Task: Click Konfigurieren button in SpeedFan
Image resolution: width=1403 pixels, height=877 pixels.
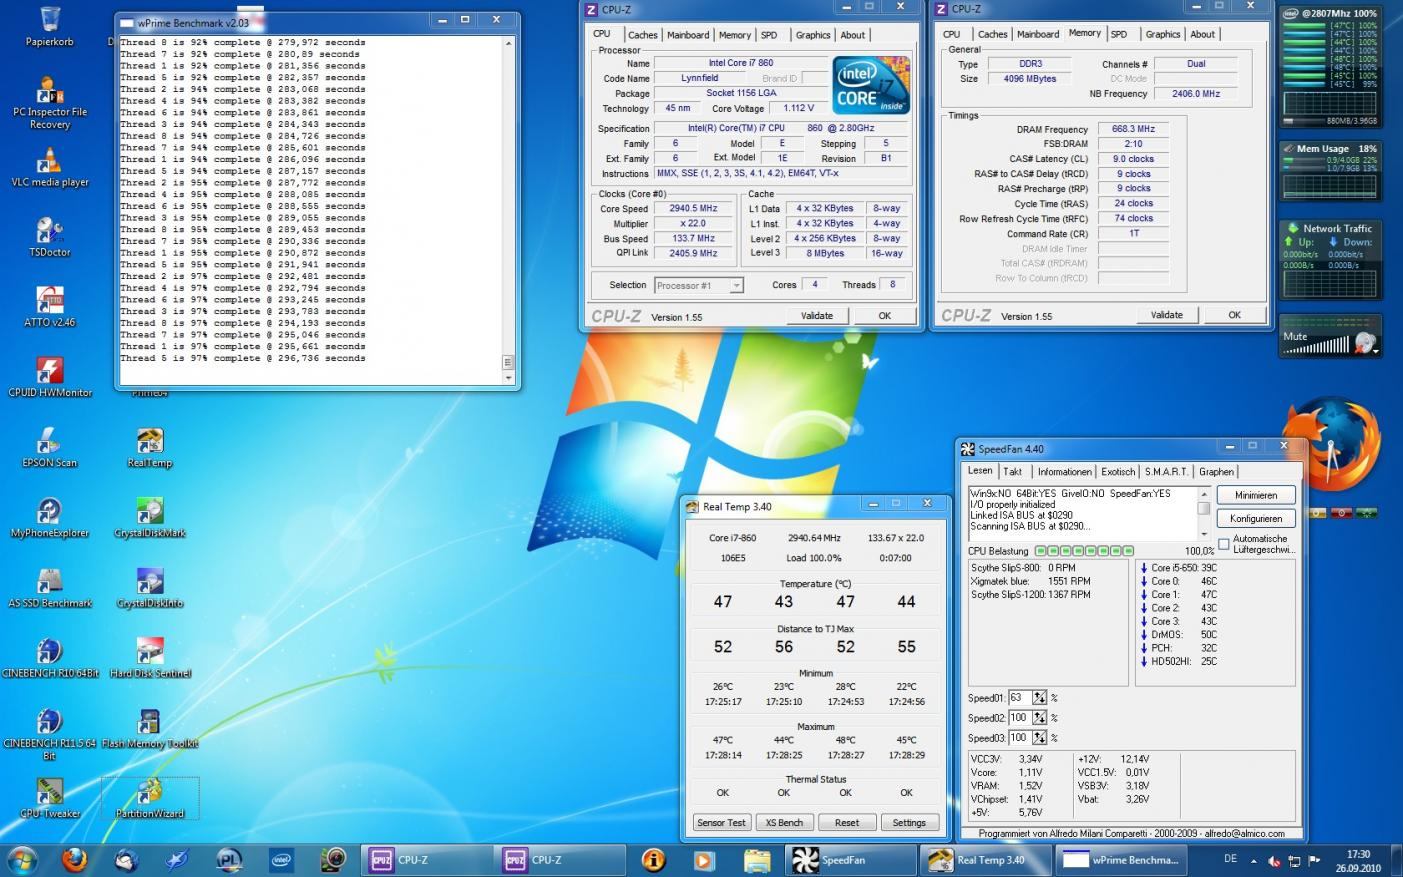Action: click(x=1256, y=518)
